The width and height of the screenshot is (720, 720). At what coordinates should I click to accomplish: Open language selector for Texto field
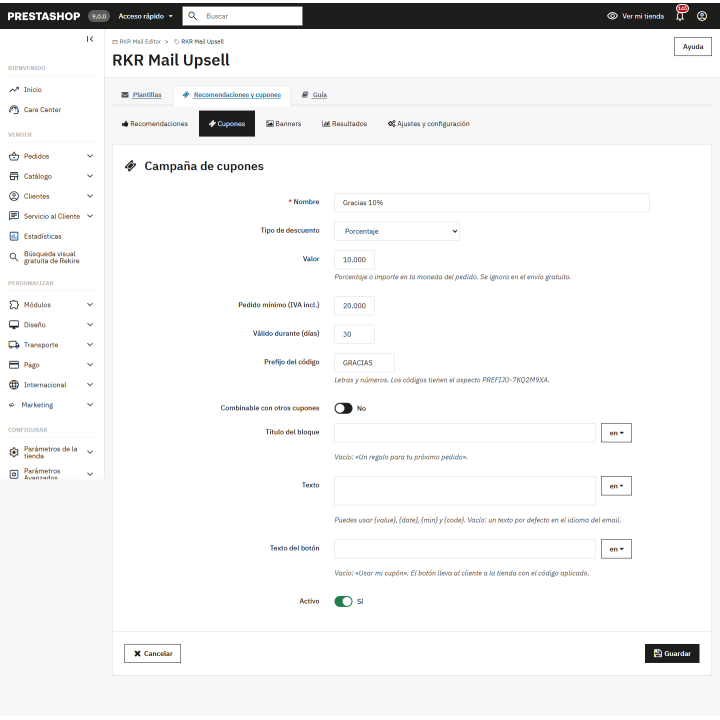[616, 486]
